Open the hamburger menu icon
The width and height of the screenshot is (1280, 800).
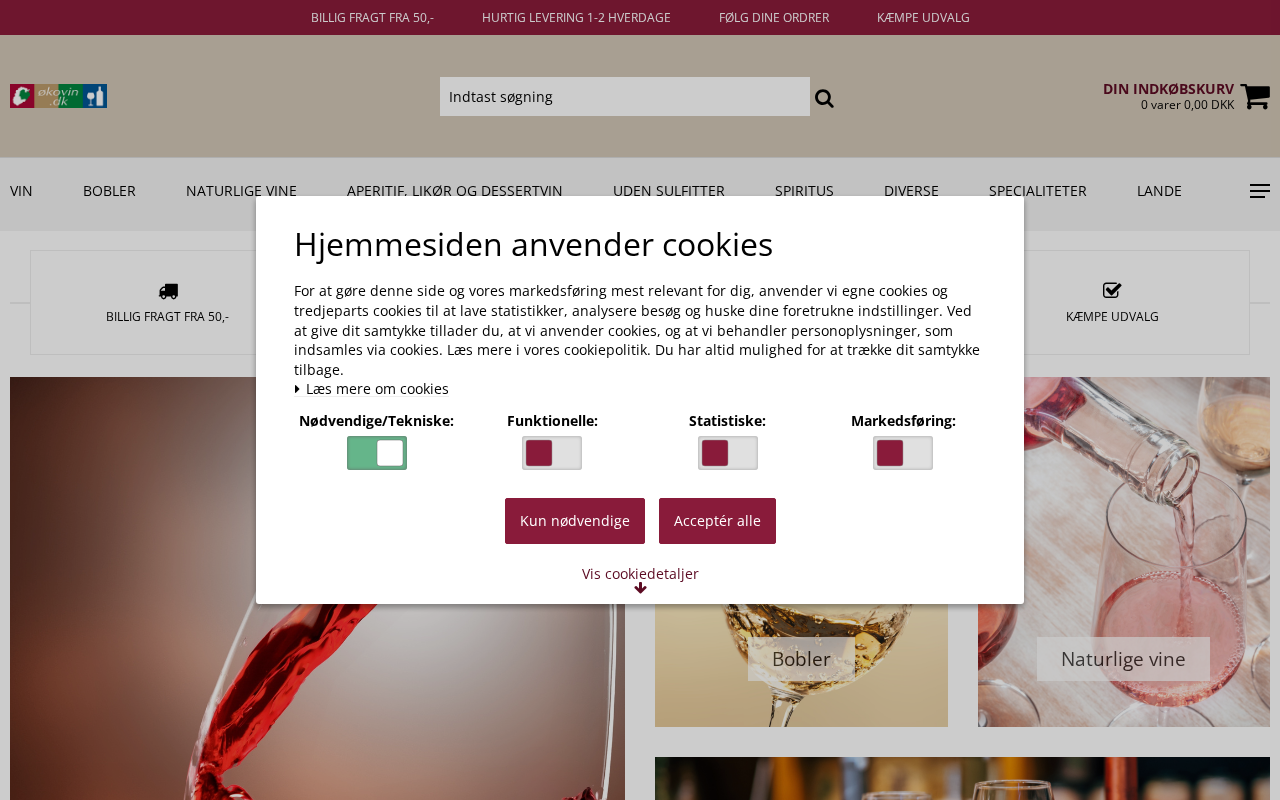pyautogui.click(x=1260, y=191)
